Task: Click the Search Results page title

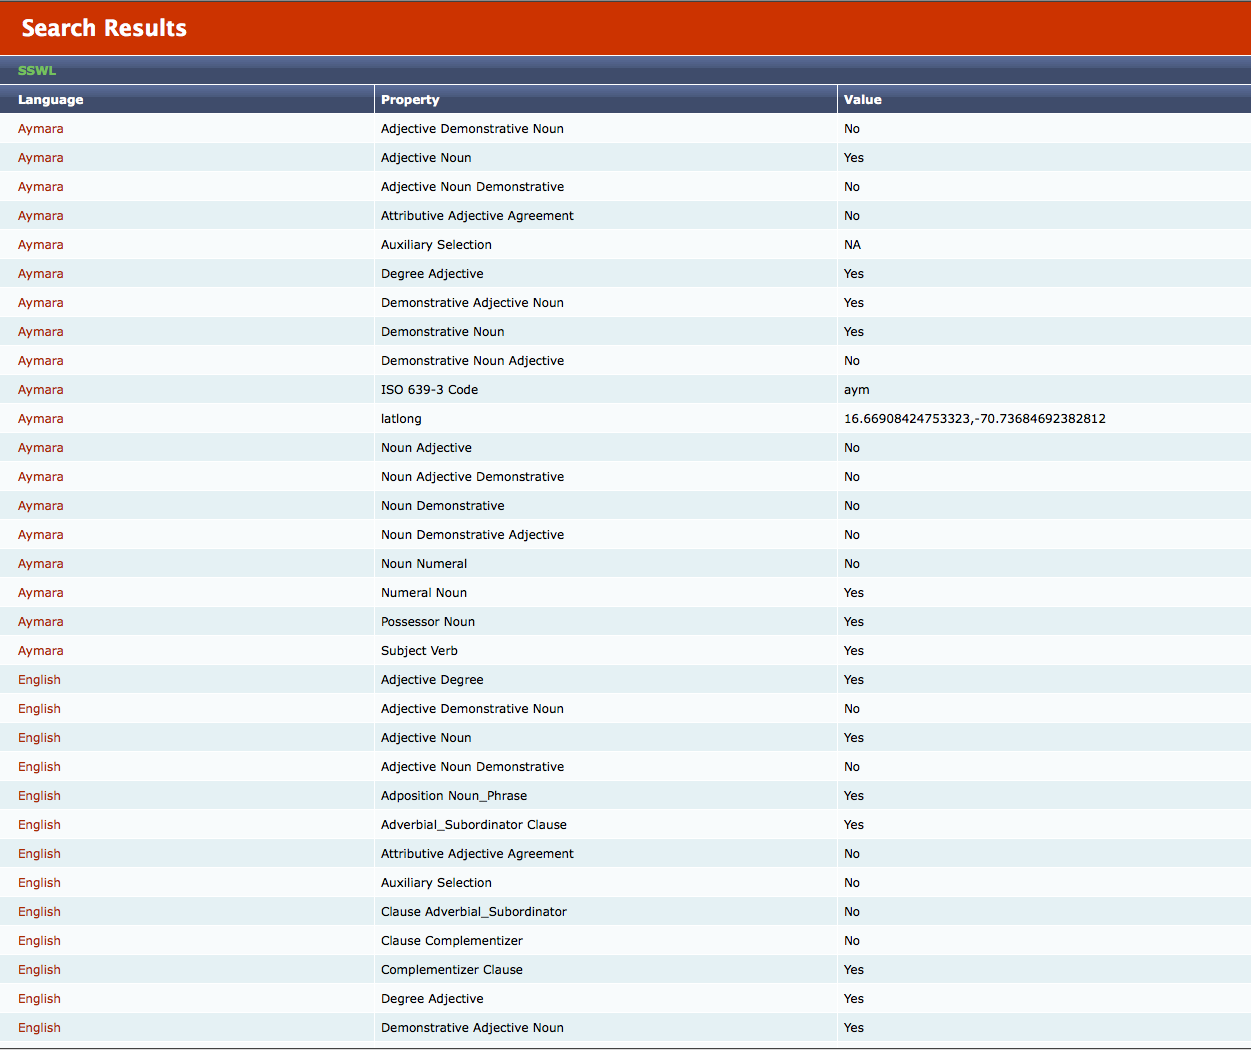Action: (x=104, y=28)
